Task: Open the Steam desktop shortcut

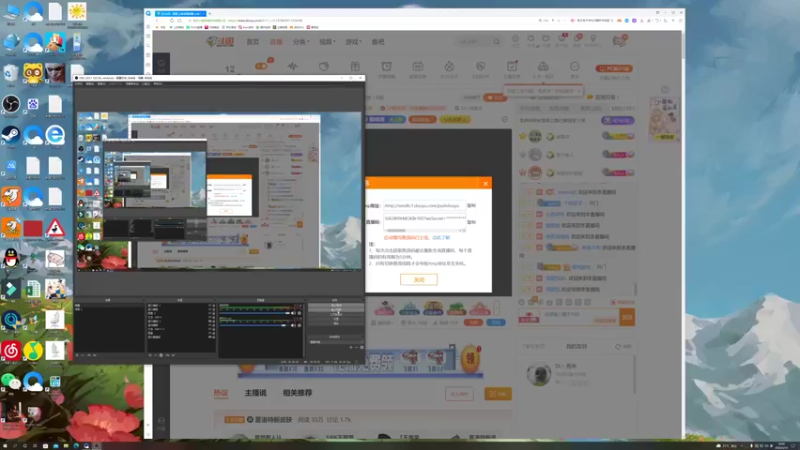Action: 10,136
